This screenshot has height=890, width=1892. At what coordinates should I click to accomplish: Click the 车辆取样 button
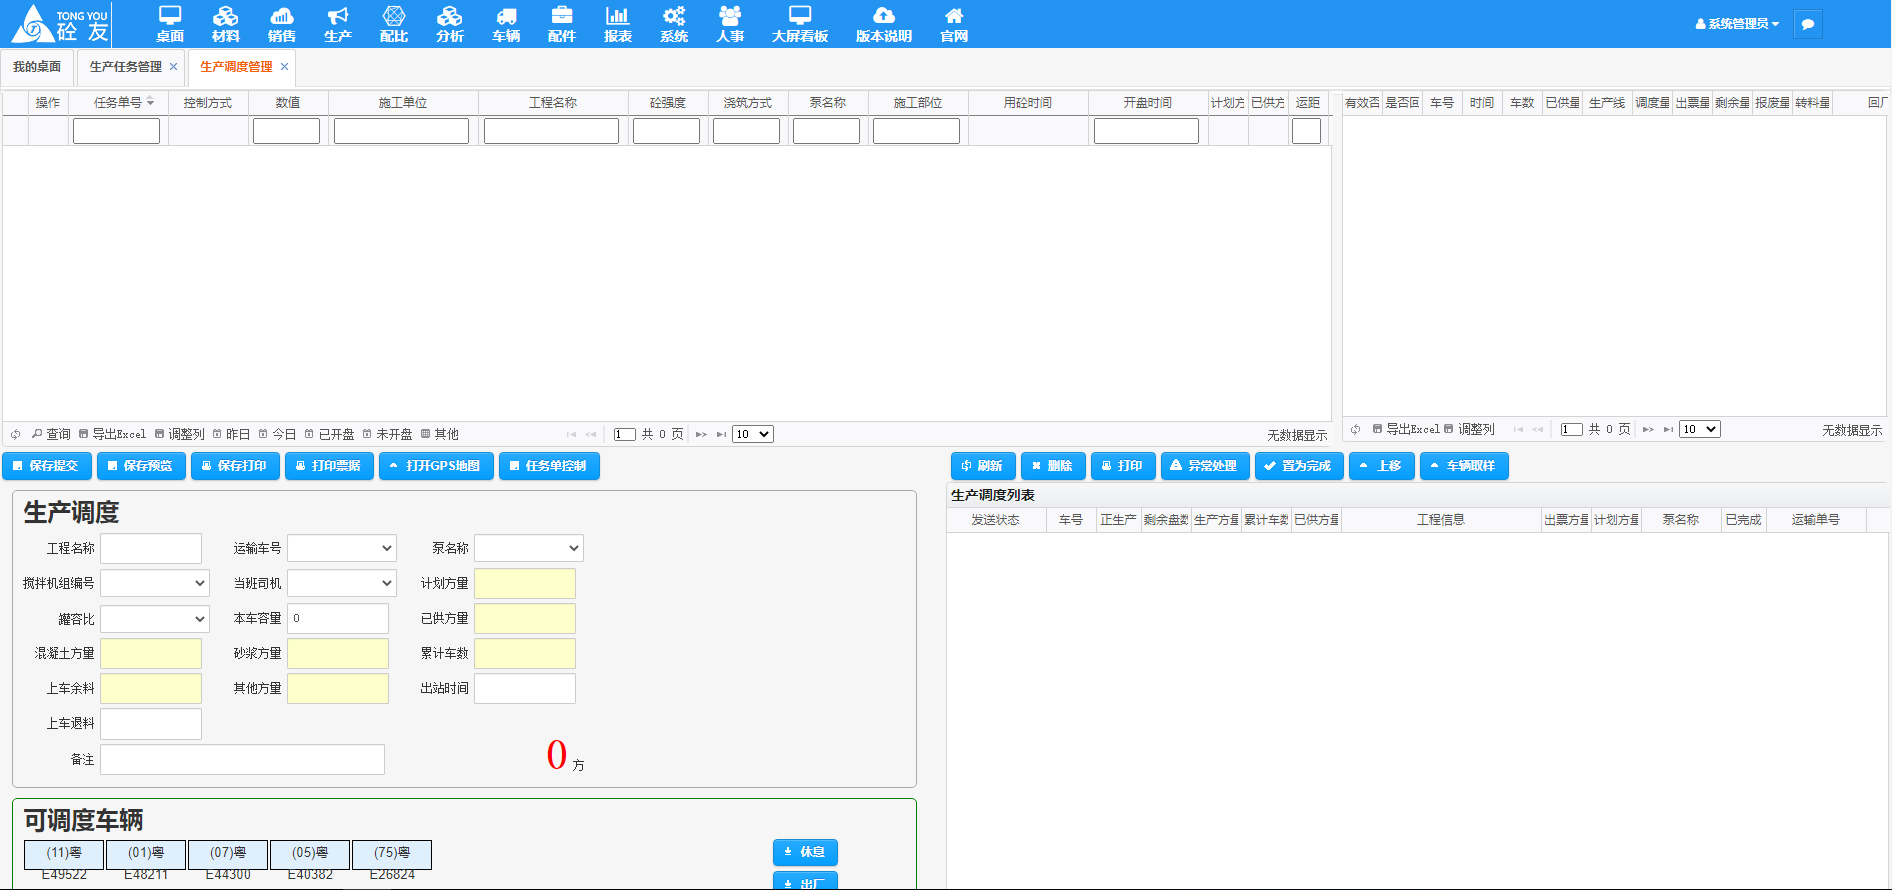pyautogui.click(x=1464, y=466)
